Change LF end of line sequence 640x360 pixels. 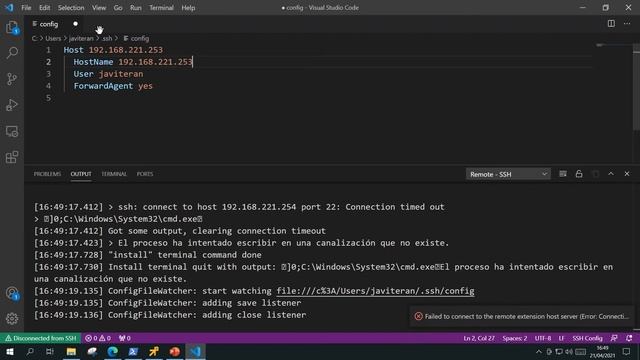(x=561, y=338)
